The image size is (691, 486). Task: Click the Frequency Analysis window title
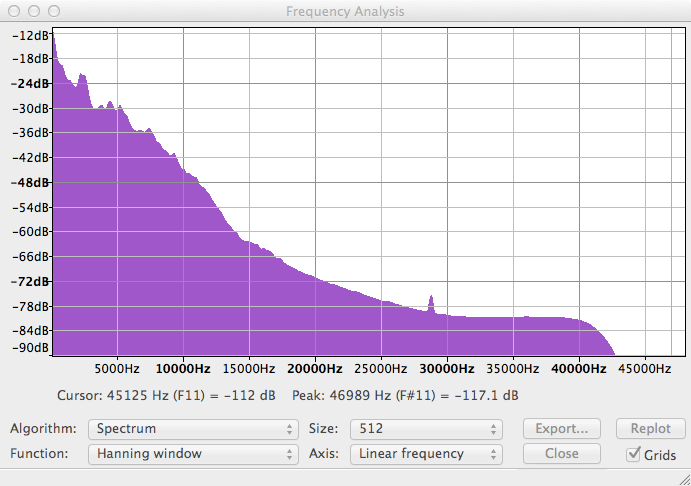(345, 11)
